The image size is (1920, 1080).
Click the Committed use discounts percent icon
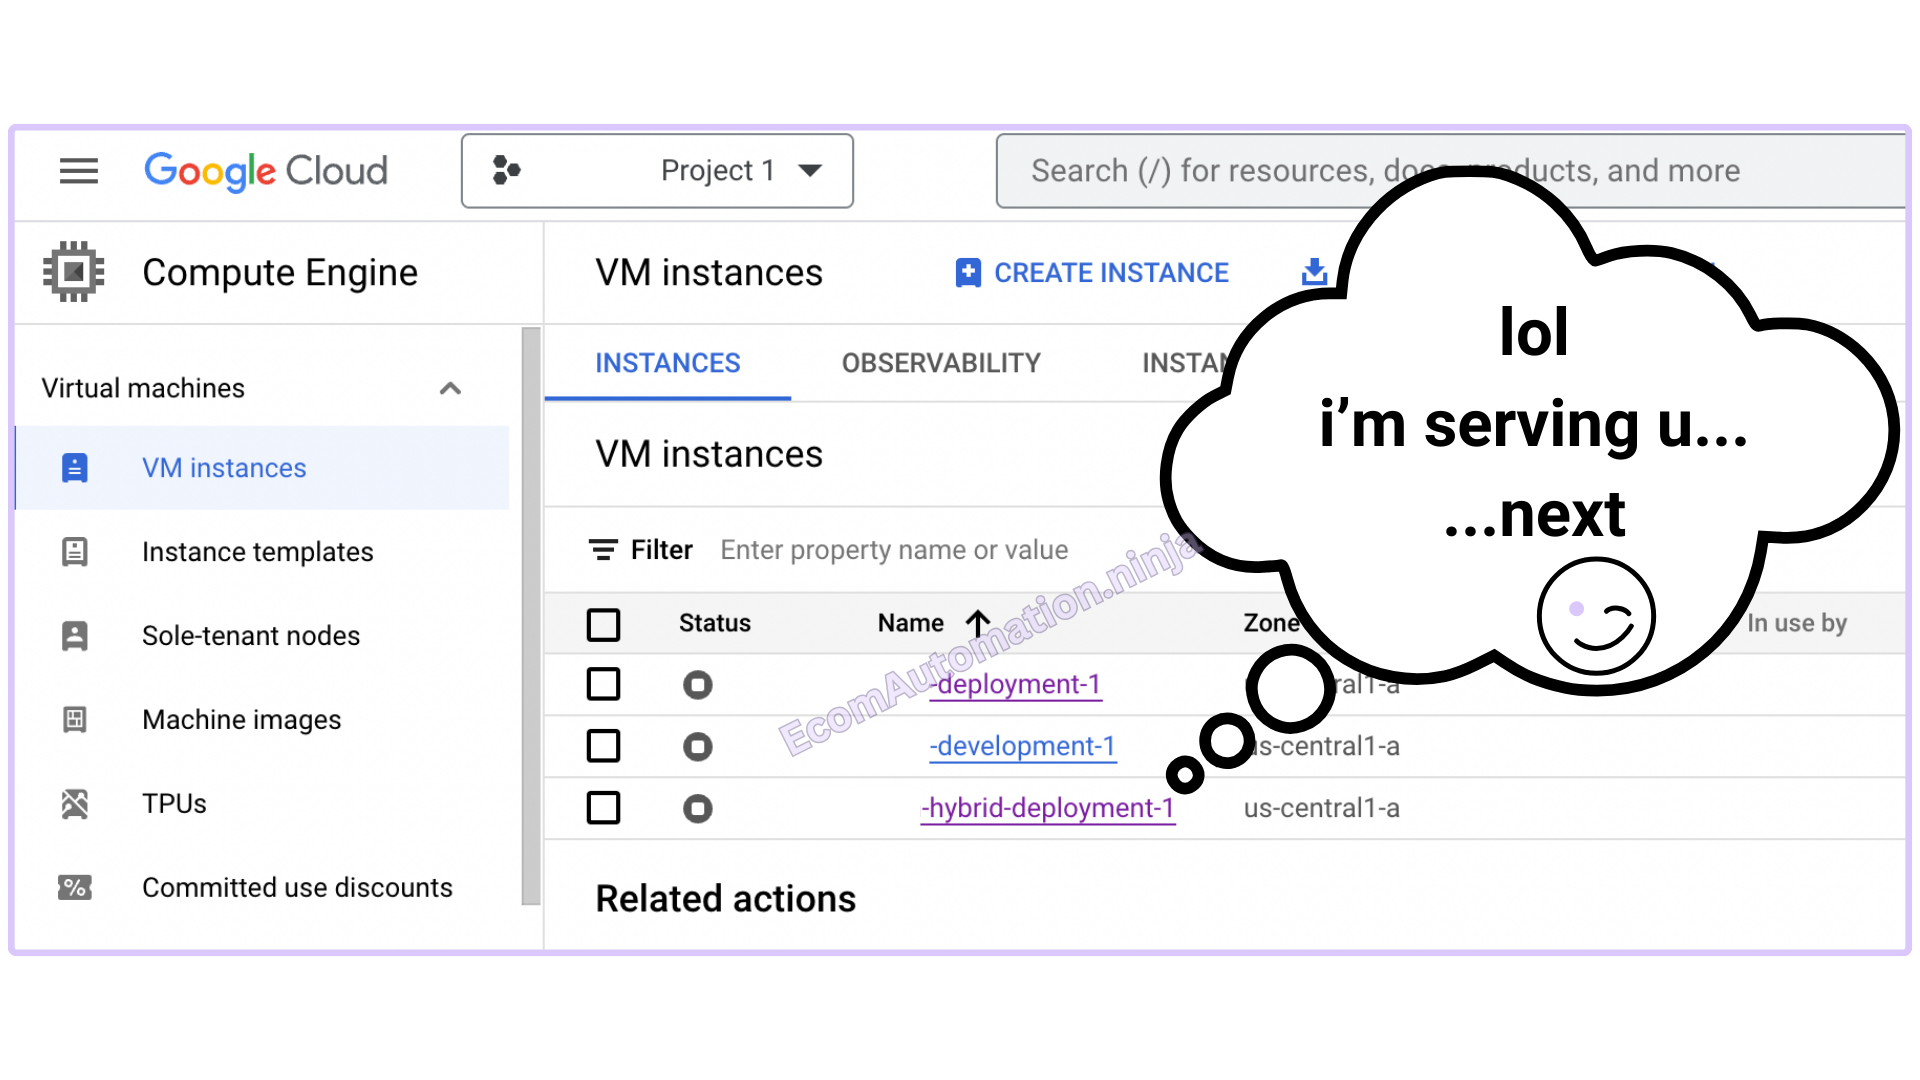75,888
